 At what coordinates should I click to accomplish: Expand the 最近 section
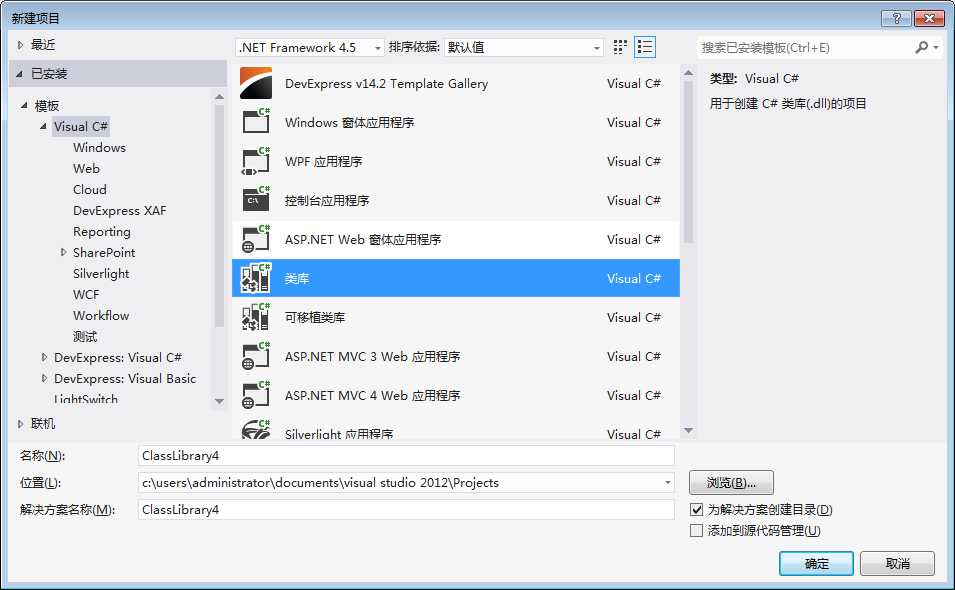click(21, 44)
